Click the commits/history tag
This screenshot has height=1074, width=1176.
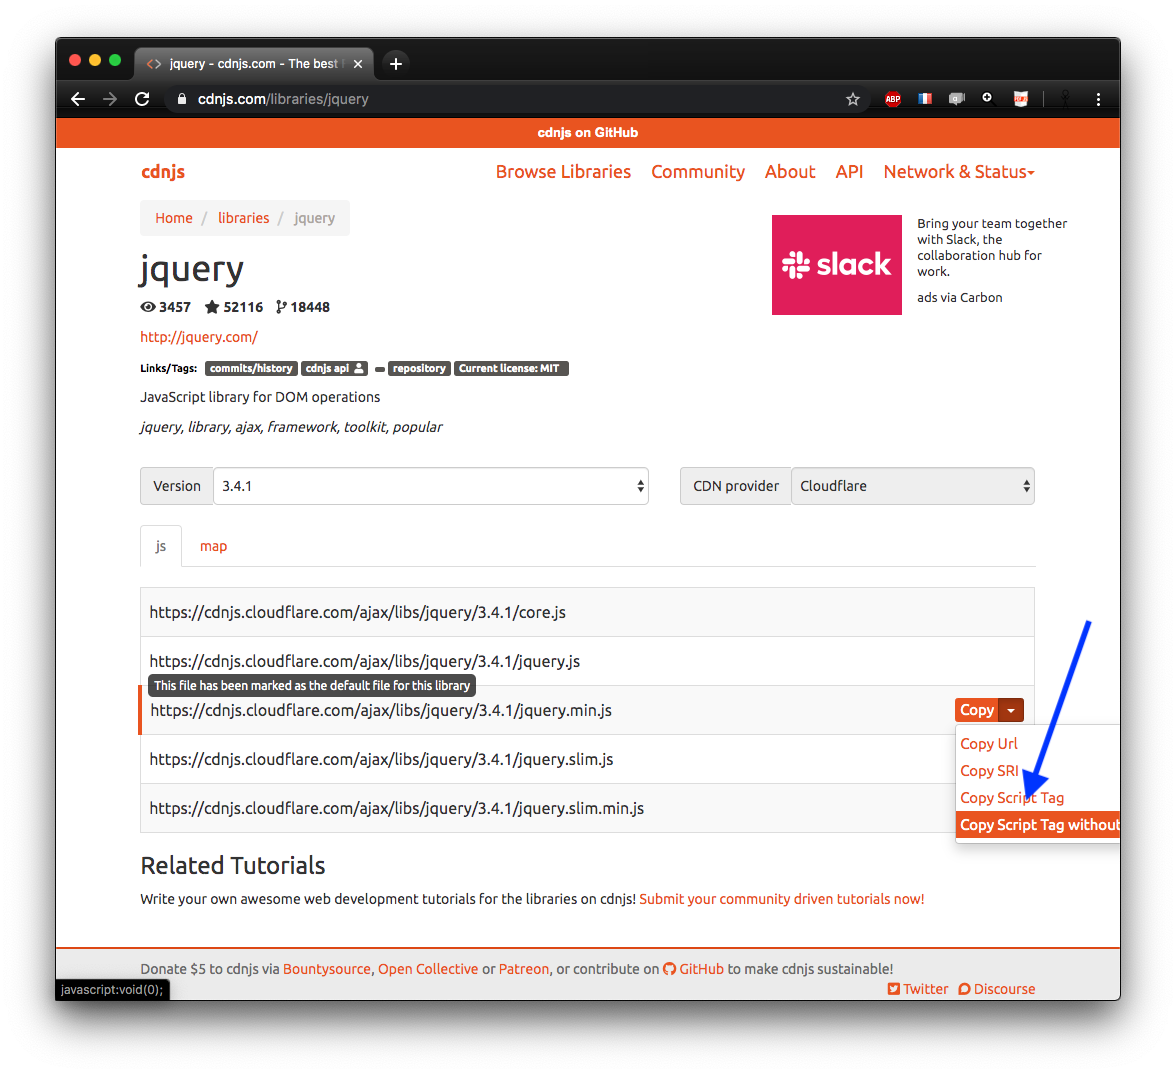click(x=251, y=369)
